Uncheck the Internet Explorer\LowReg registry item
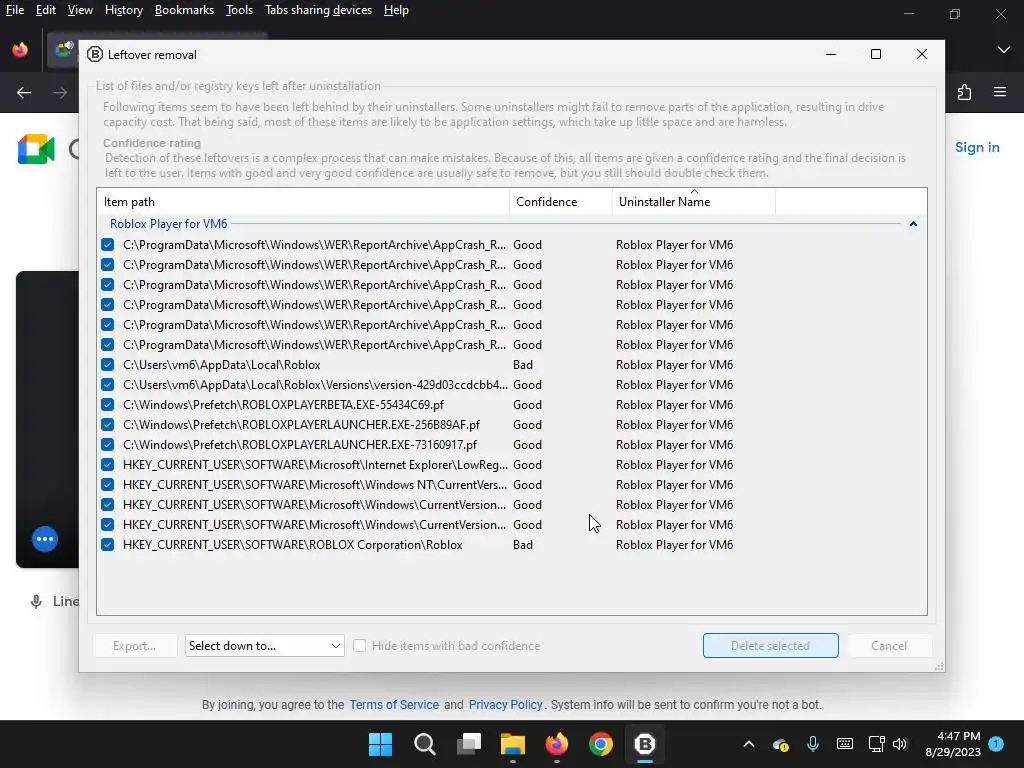This screenshot has width=1024, height=768. [108, 464]
